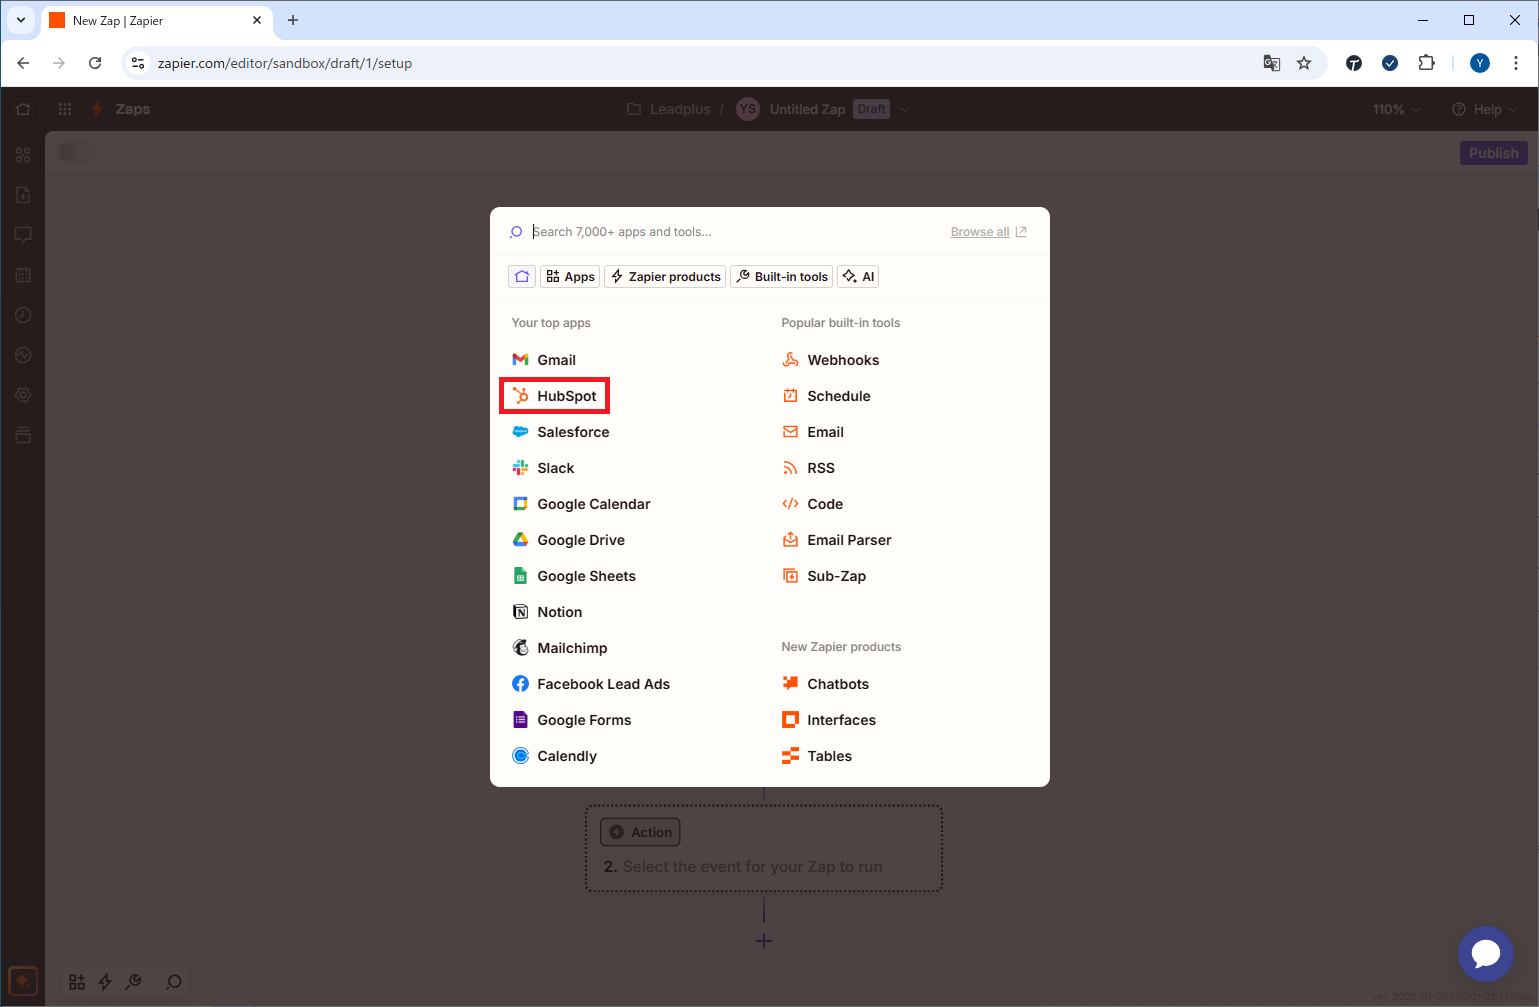This screenshot has width=1539, height=1007.
Task: Choose Tables Zapier product
Action: [x=817, y=756]
